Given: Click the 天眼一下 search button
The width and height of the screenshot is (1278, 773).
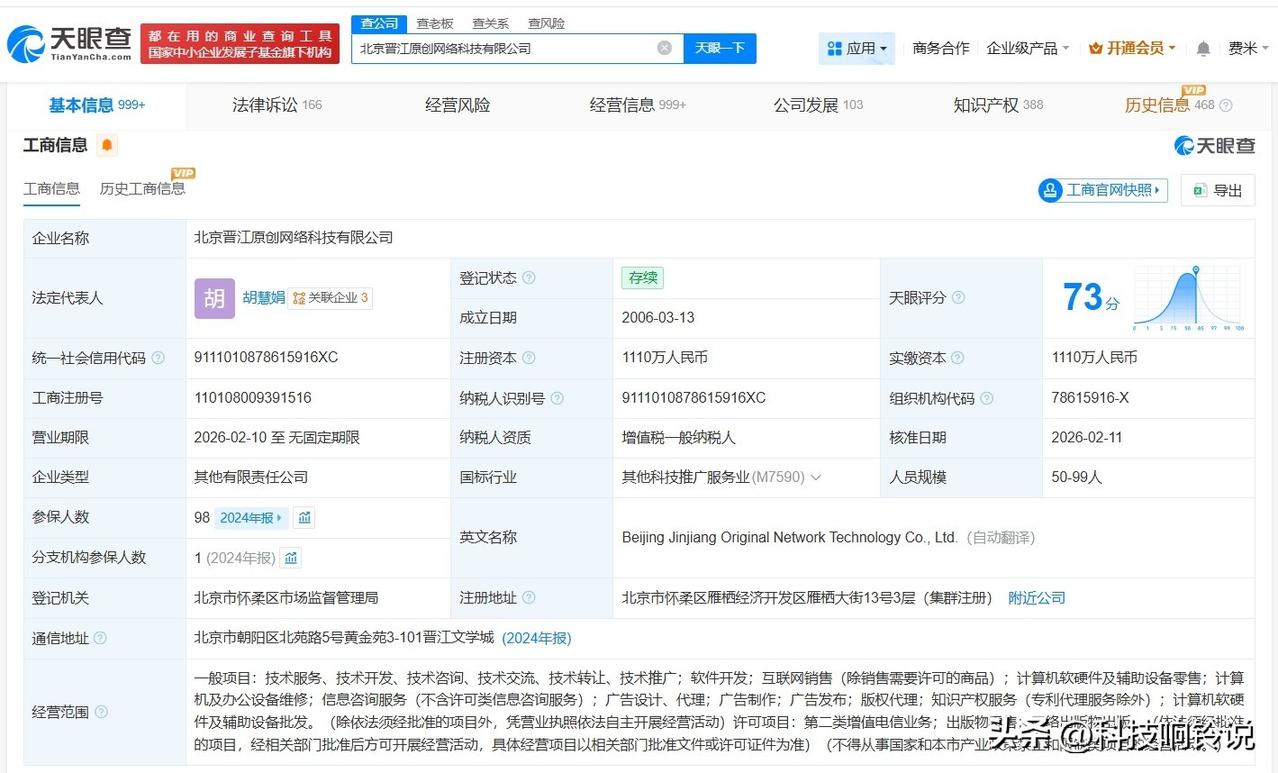Looking at the screenshot, I should pos(720,48).
